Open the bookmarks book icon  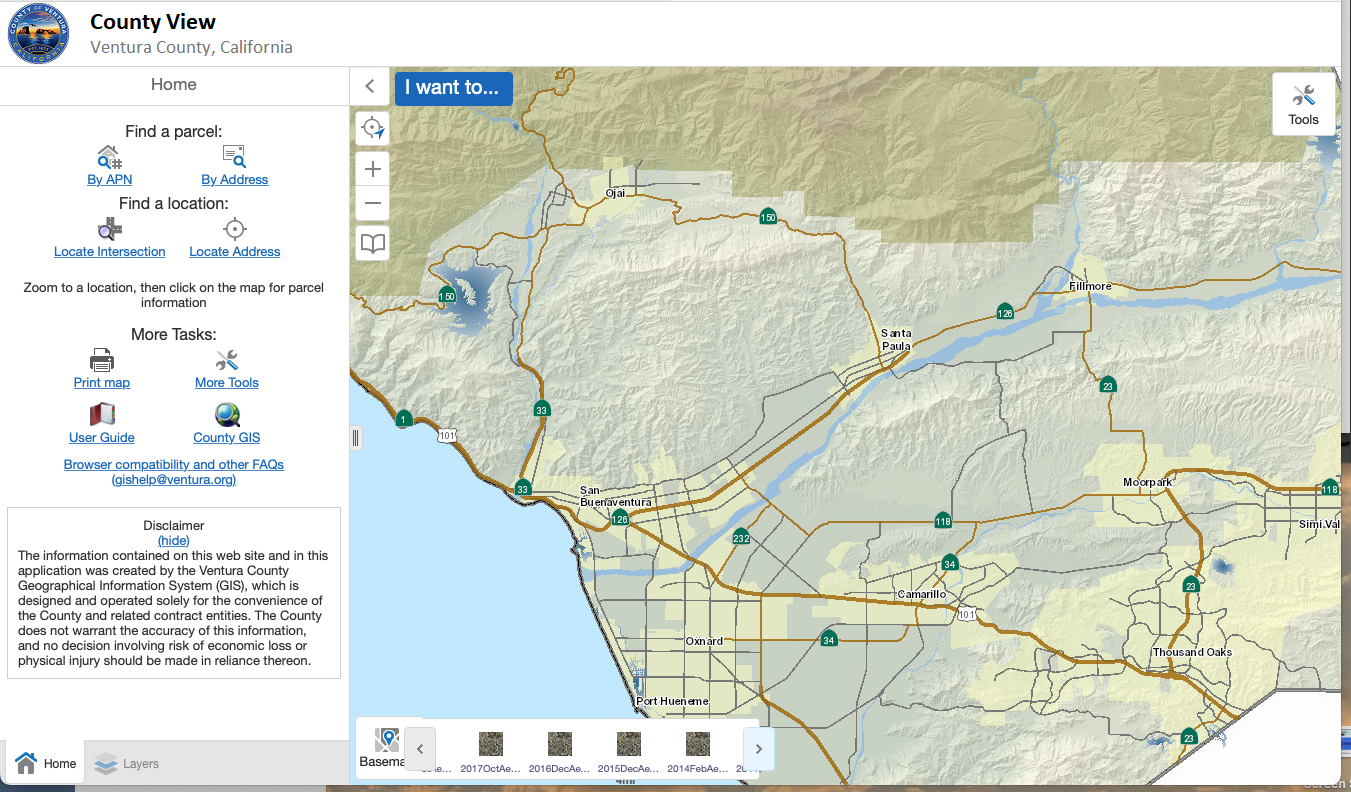[x=373, y=243]
